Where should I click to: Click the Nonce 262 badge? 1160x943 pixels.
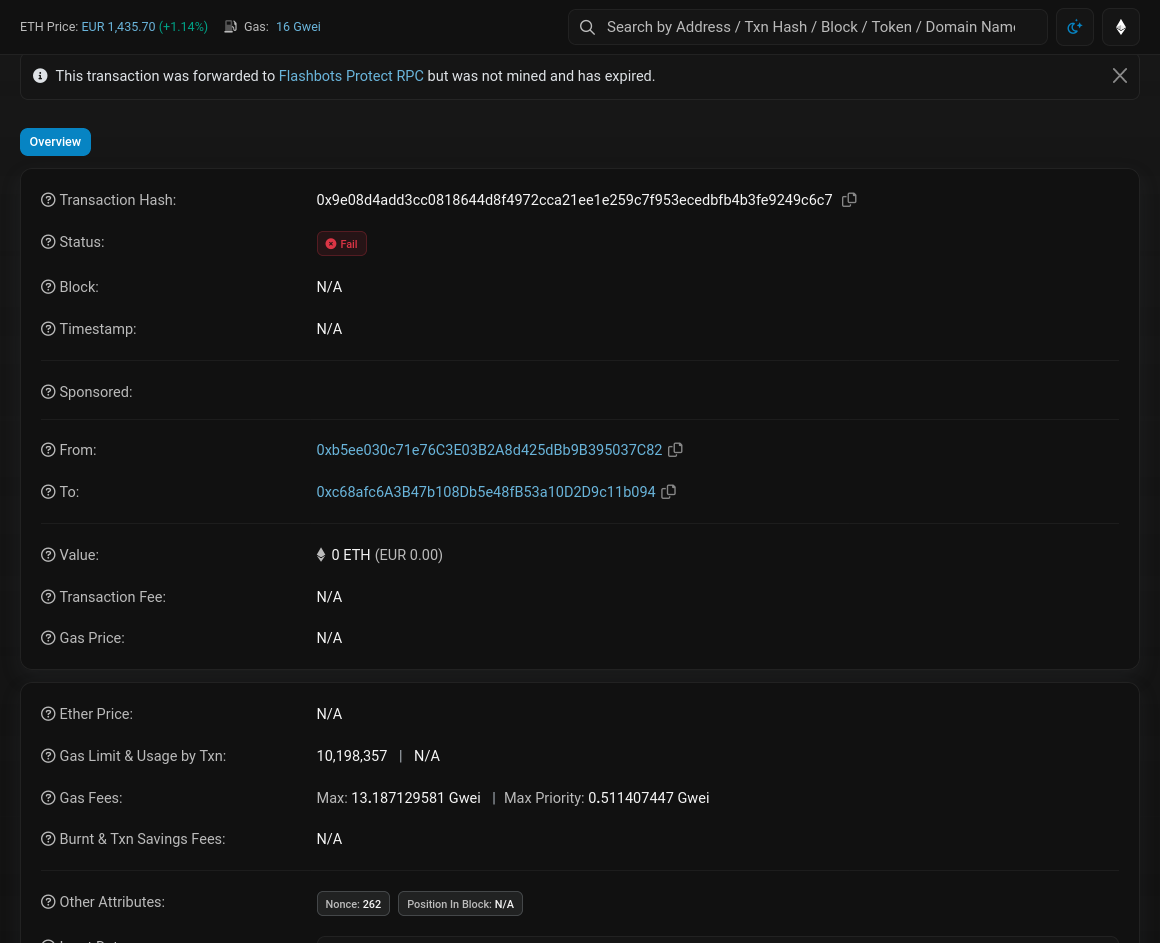tap(353, 903)
